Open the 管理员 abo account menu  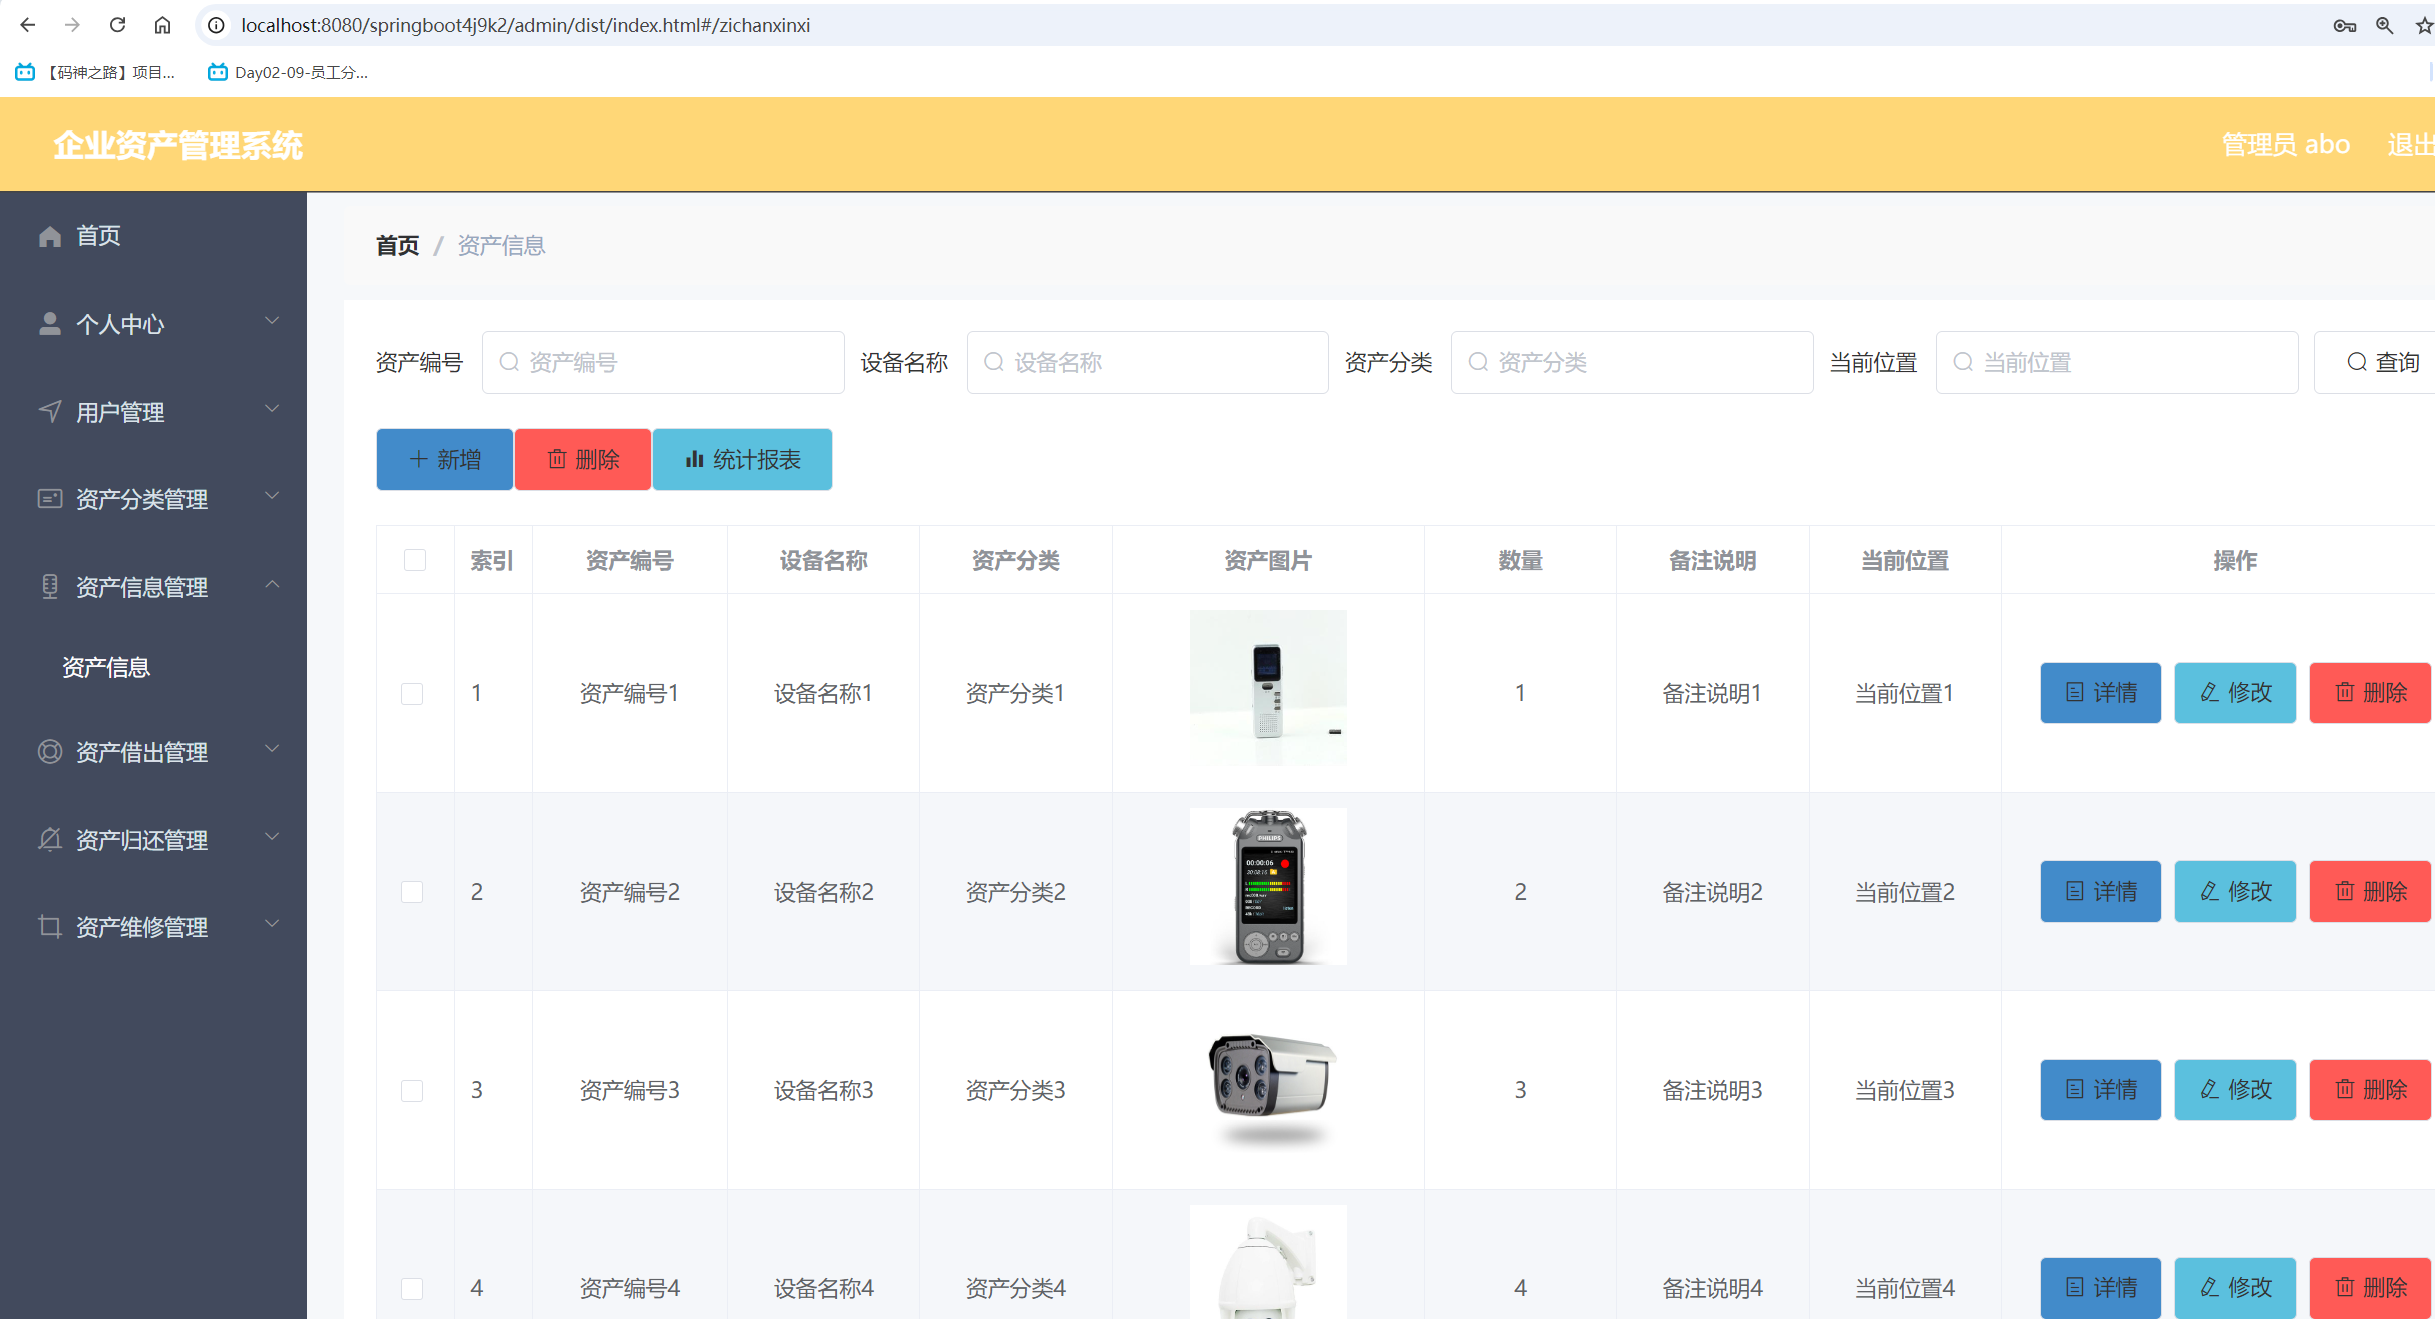[x=2286, y=144]
